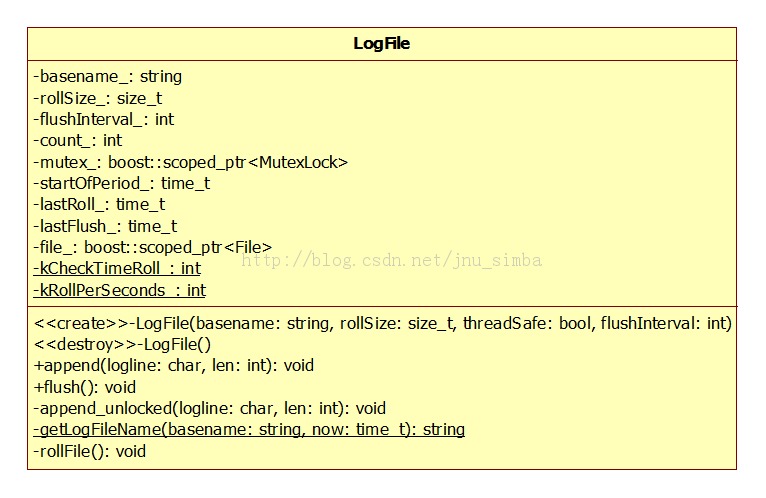Viewport: 766px width, 498px height.
Task: Click the flushInterval_ int attribute
Action: click(103, 119)
